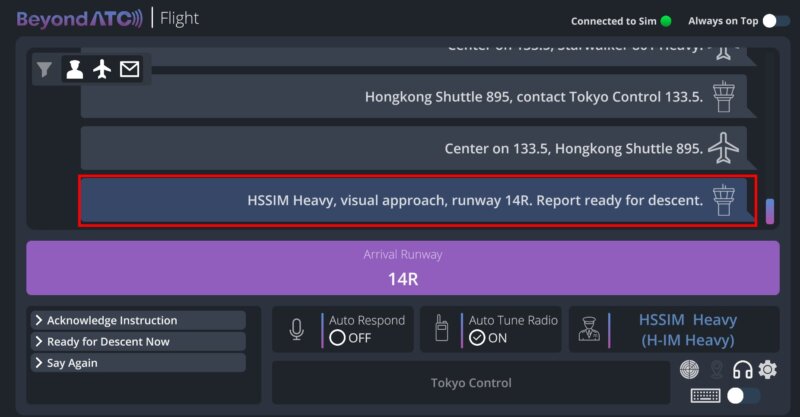Toggle the Always on Top switch
This screenshot has height=417, width=800.
click(777, 21)
